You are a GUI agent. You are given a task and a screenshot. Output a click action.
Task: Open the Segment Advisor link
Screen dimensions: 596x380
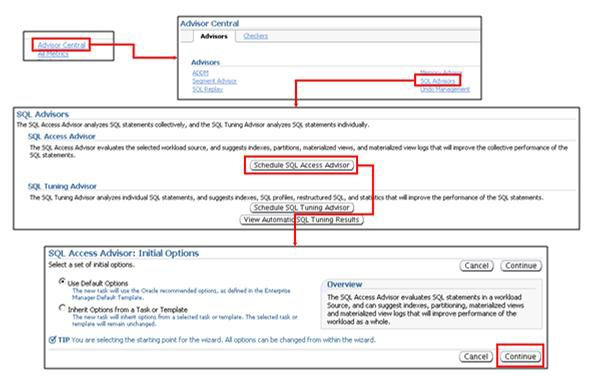214,81
